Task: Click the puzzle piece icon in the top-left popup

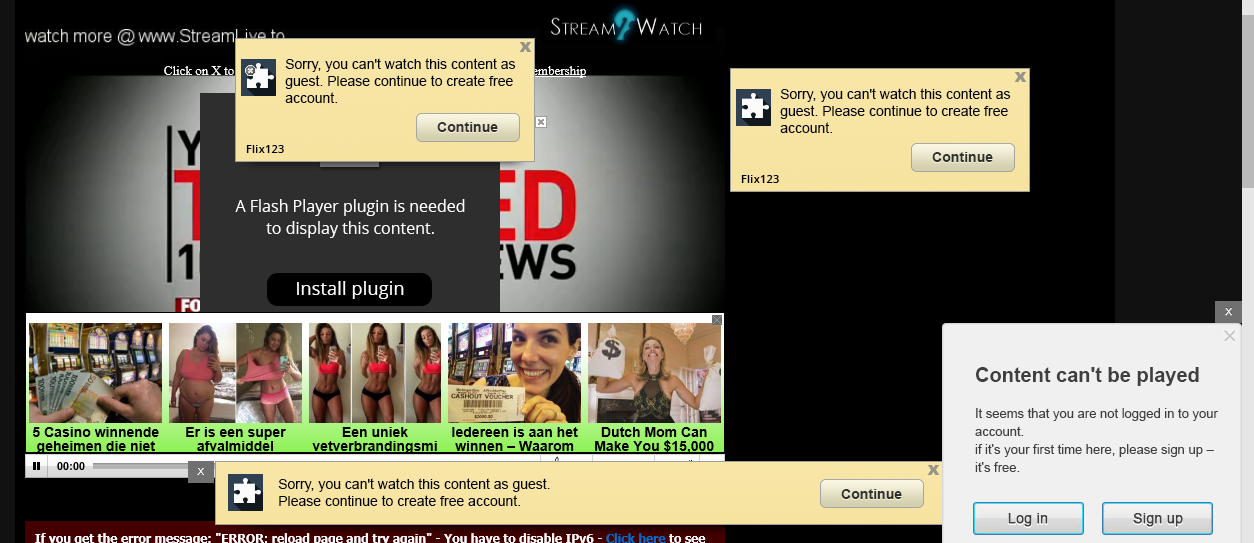Action: pyautogui.click(x=259, y=77)
